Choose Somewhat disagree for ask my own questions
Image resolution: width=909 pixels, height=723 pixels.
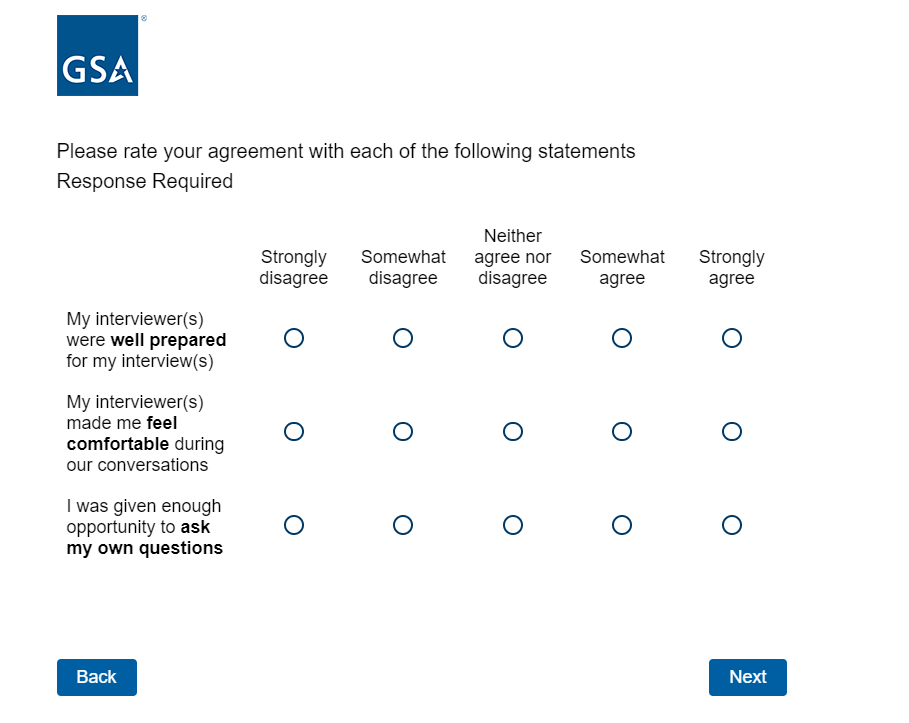coord(403,525)
